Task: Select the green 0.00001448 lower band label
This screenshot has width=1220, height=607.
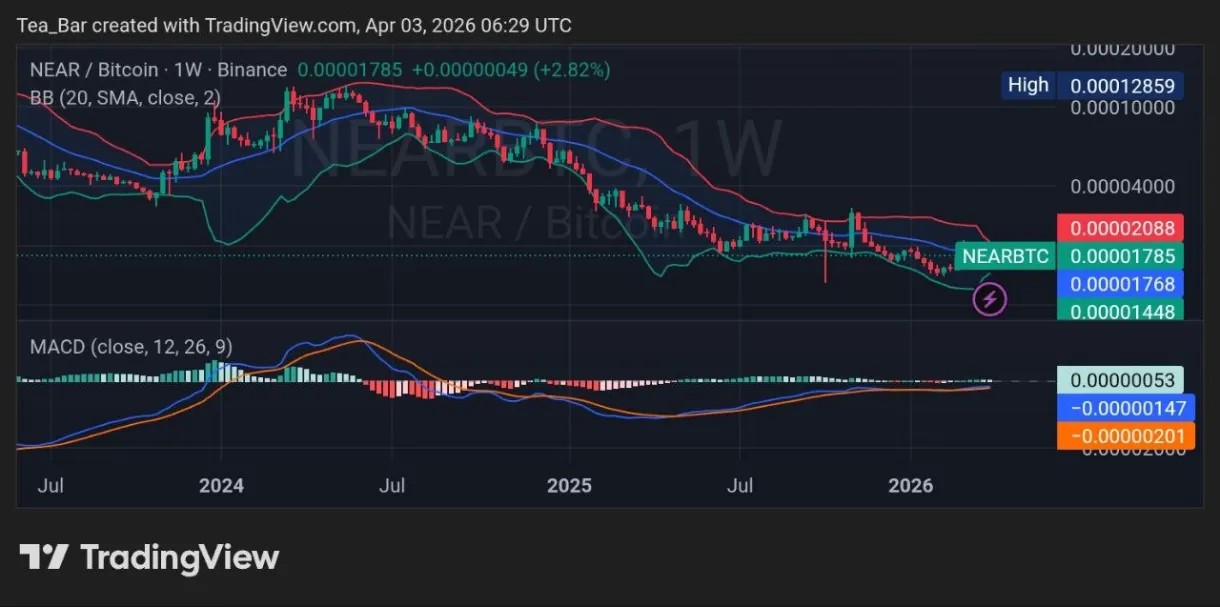Action: 1120,310
